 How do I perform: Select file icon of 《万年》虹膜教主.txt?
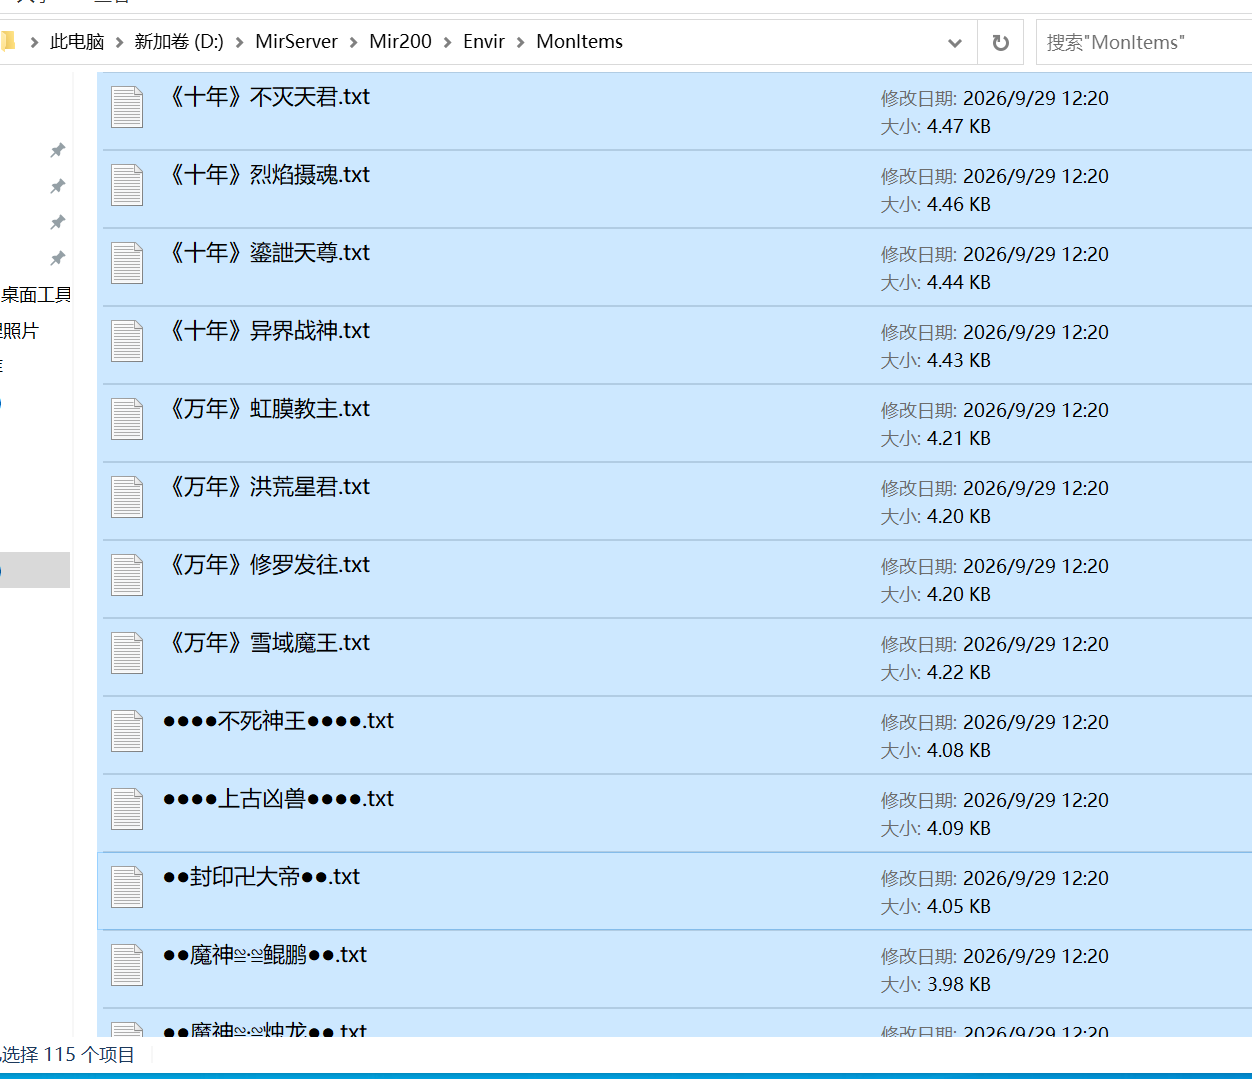[x=127, y=419]
